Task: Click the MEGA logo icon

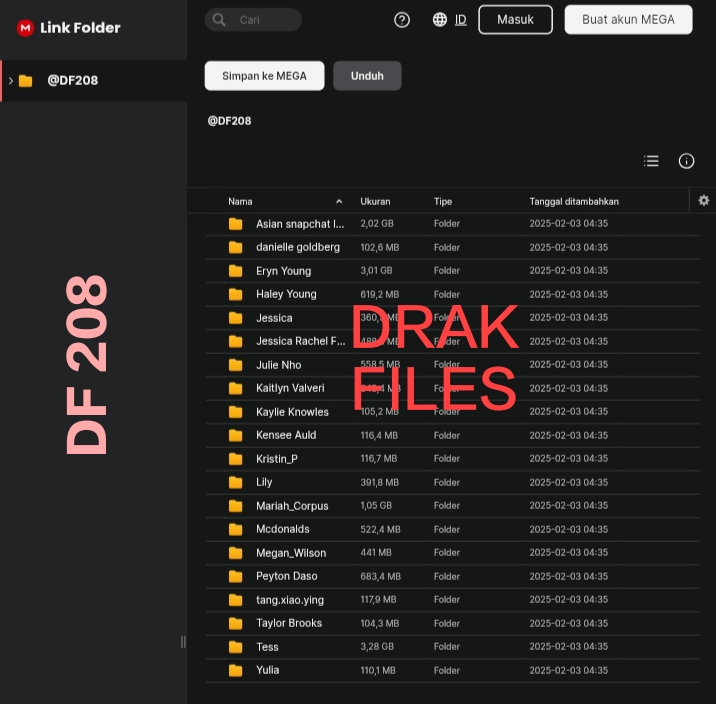Action: point(25,28)
